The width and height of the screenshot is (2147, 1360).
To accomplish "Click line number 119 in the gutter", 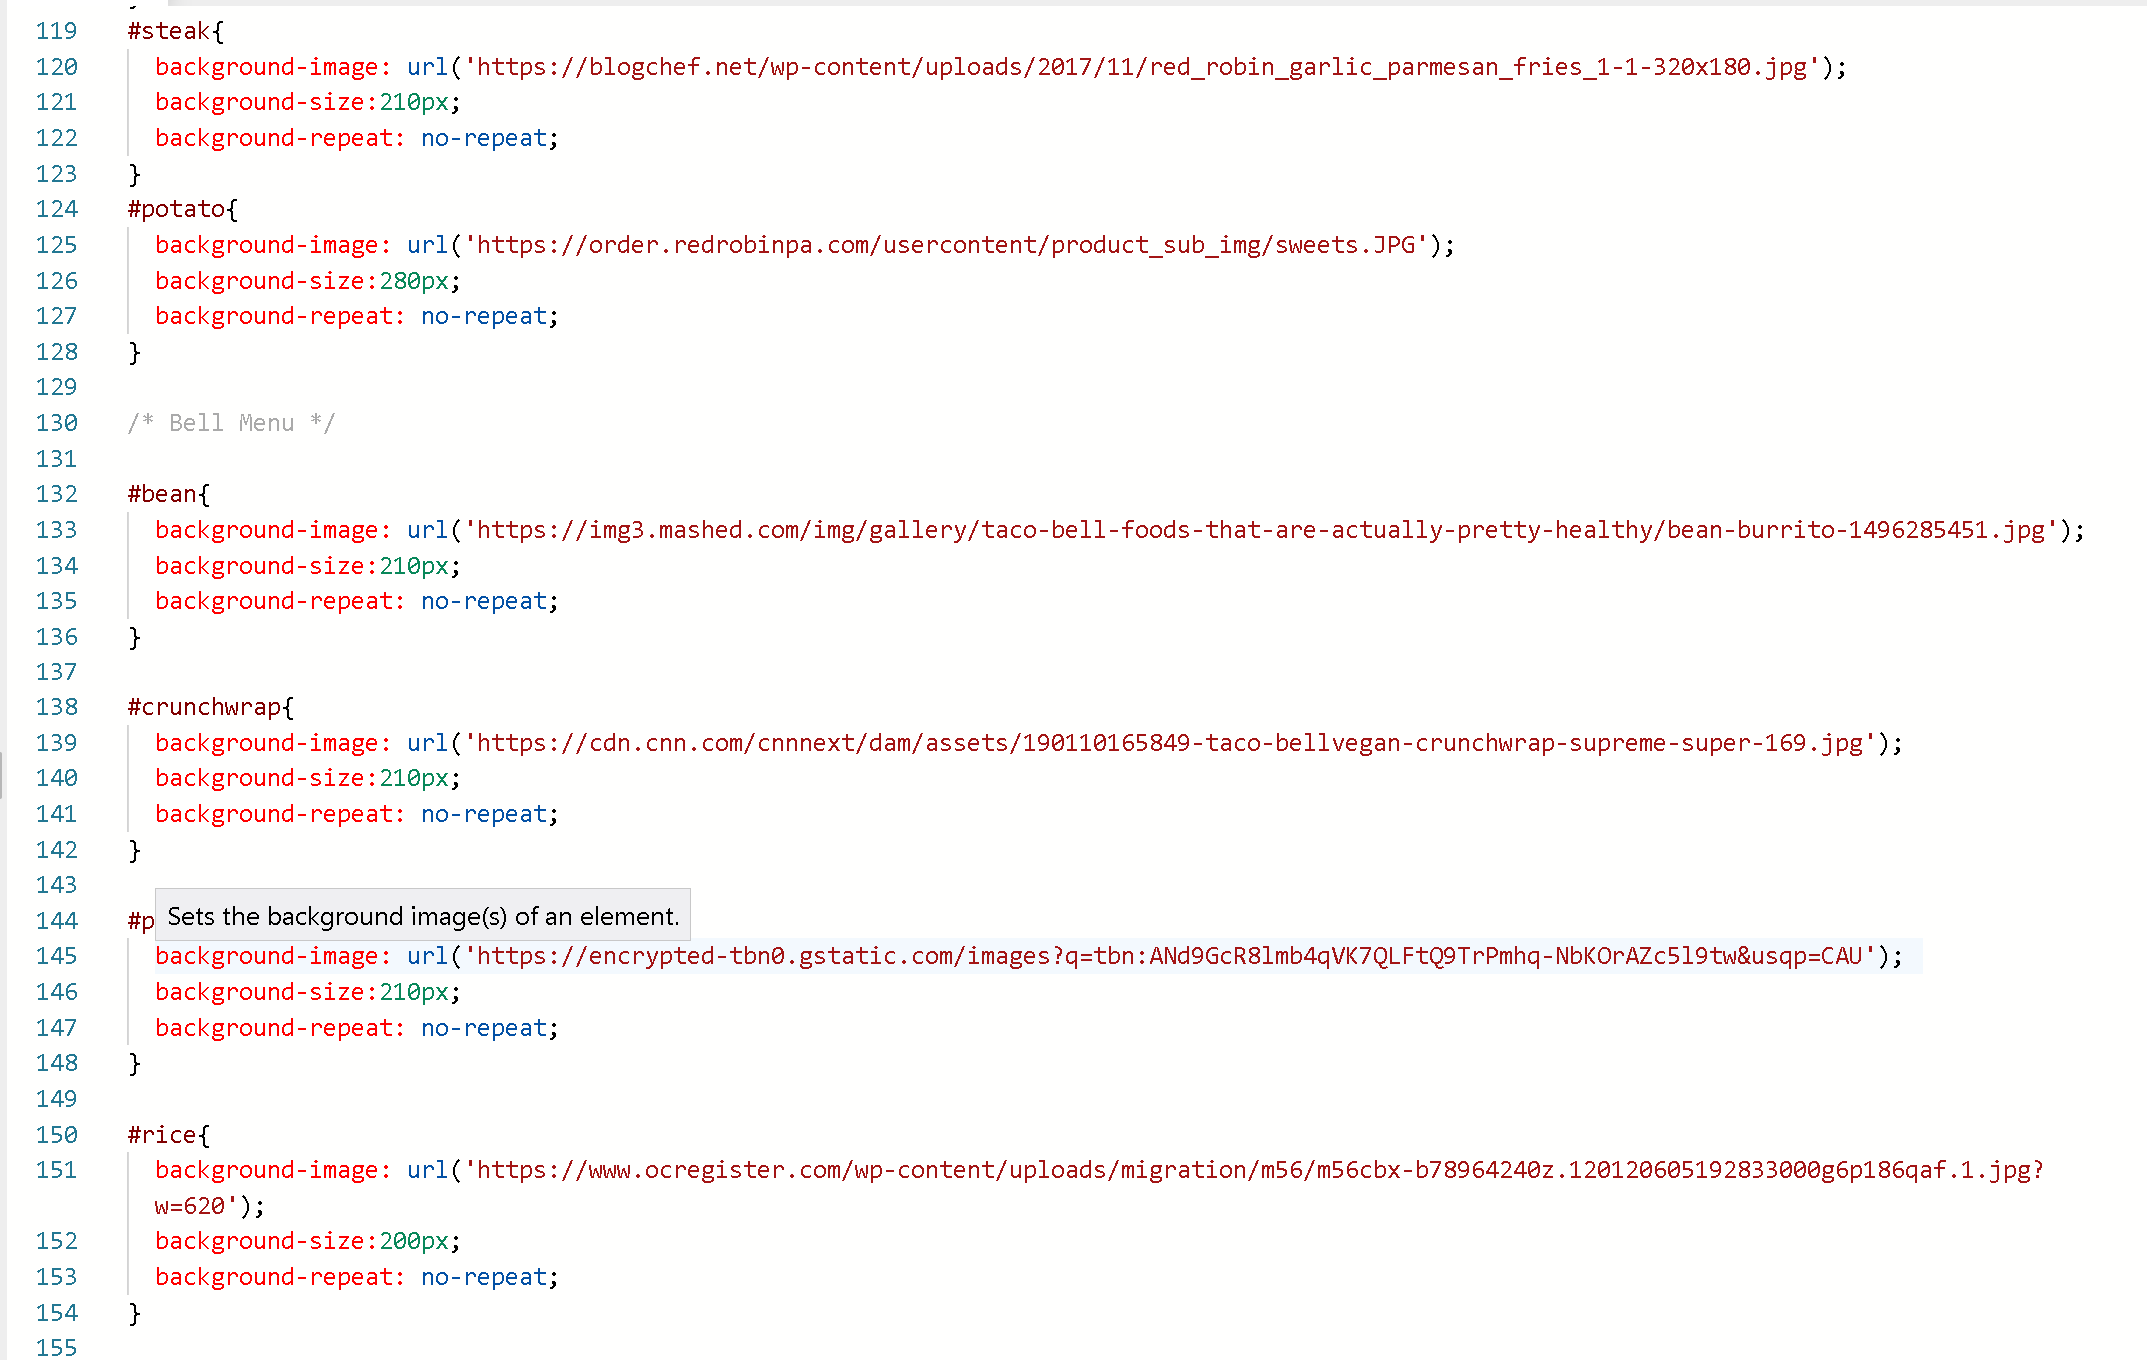I will click(x=56, y=31).
